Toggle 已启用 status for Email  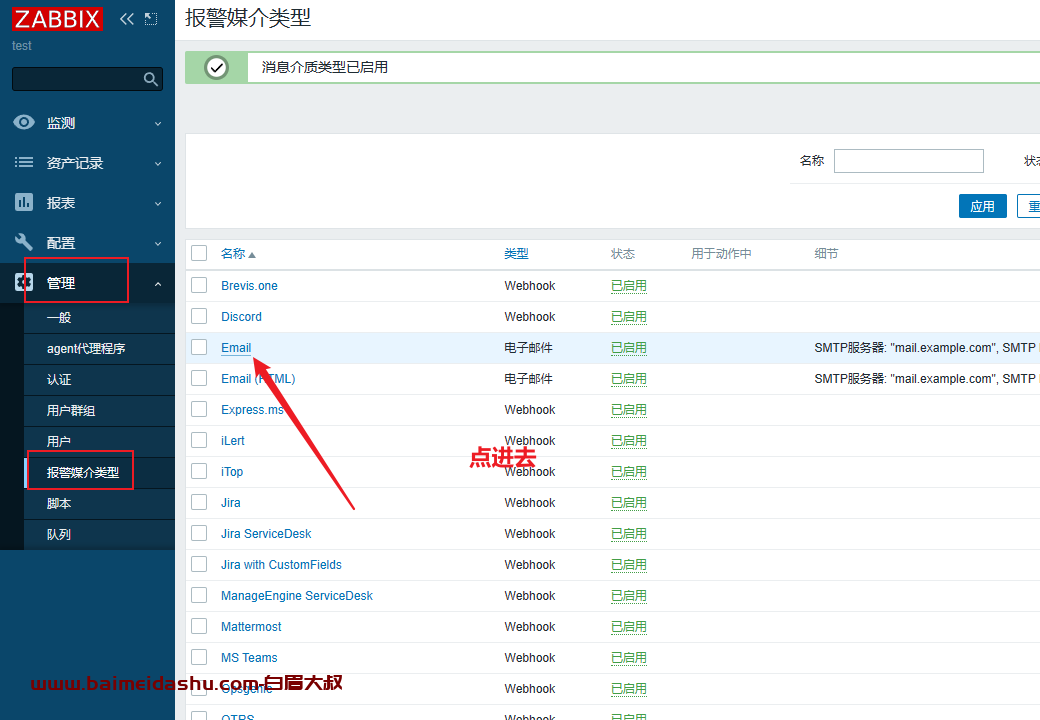click(629, 348)
